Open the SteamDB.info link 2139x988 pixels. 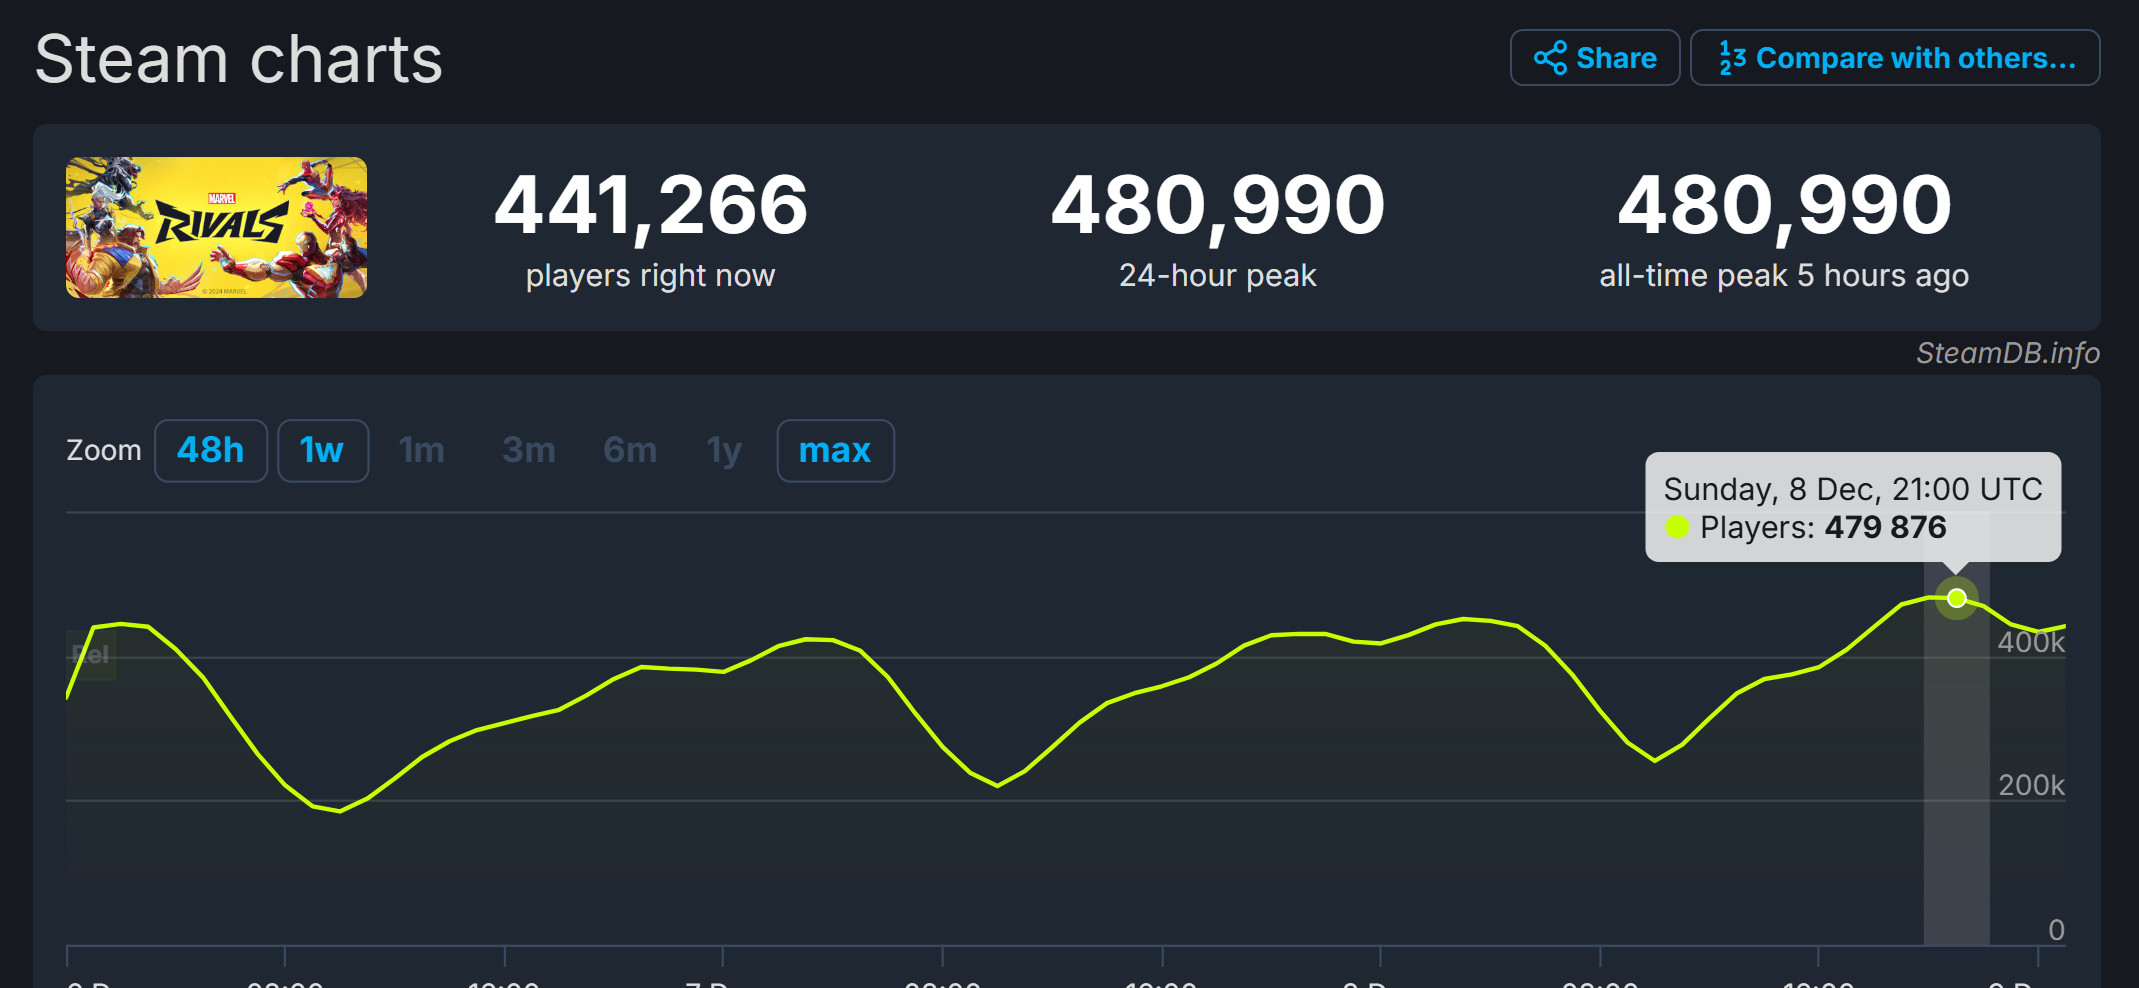point(2009,353)
